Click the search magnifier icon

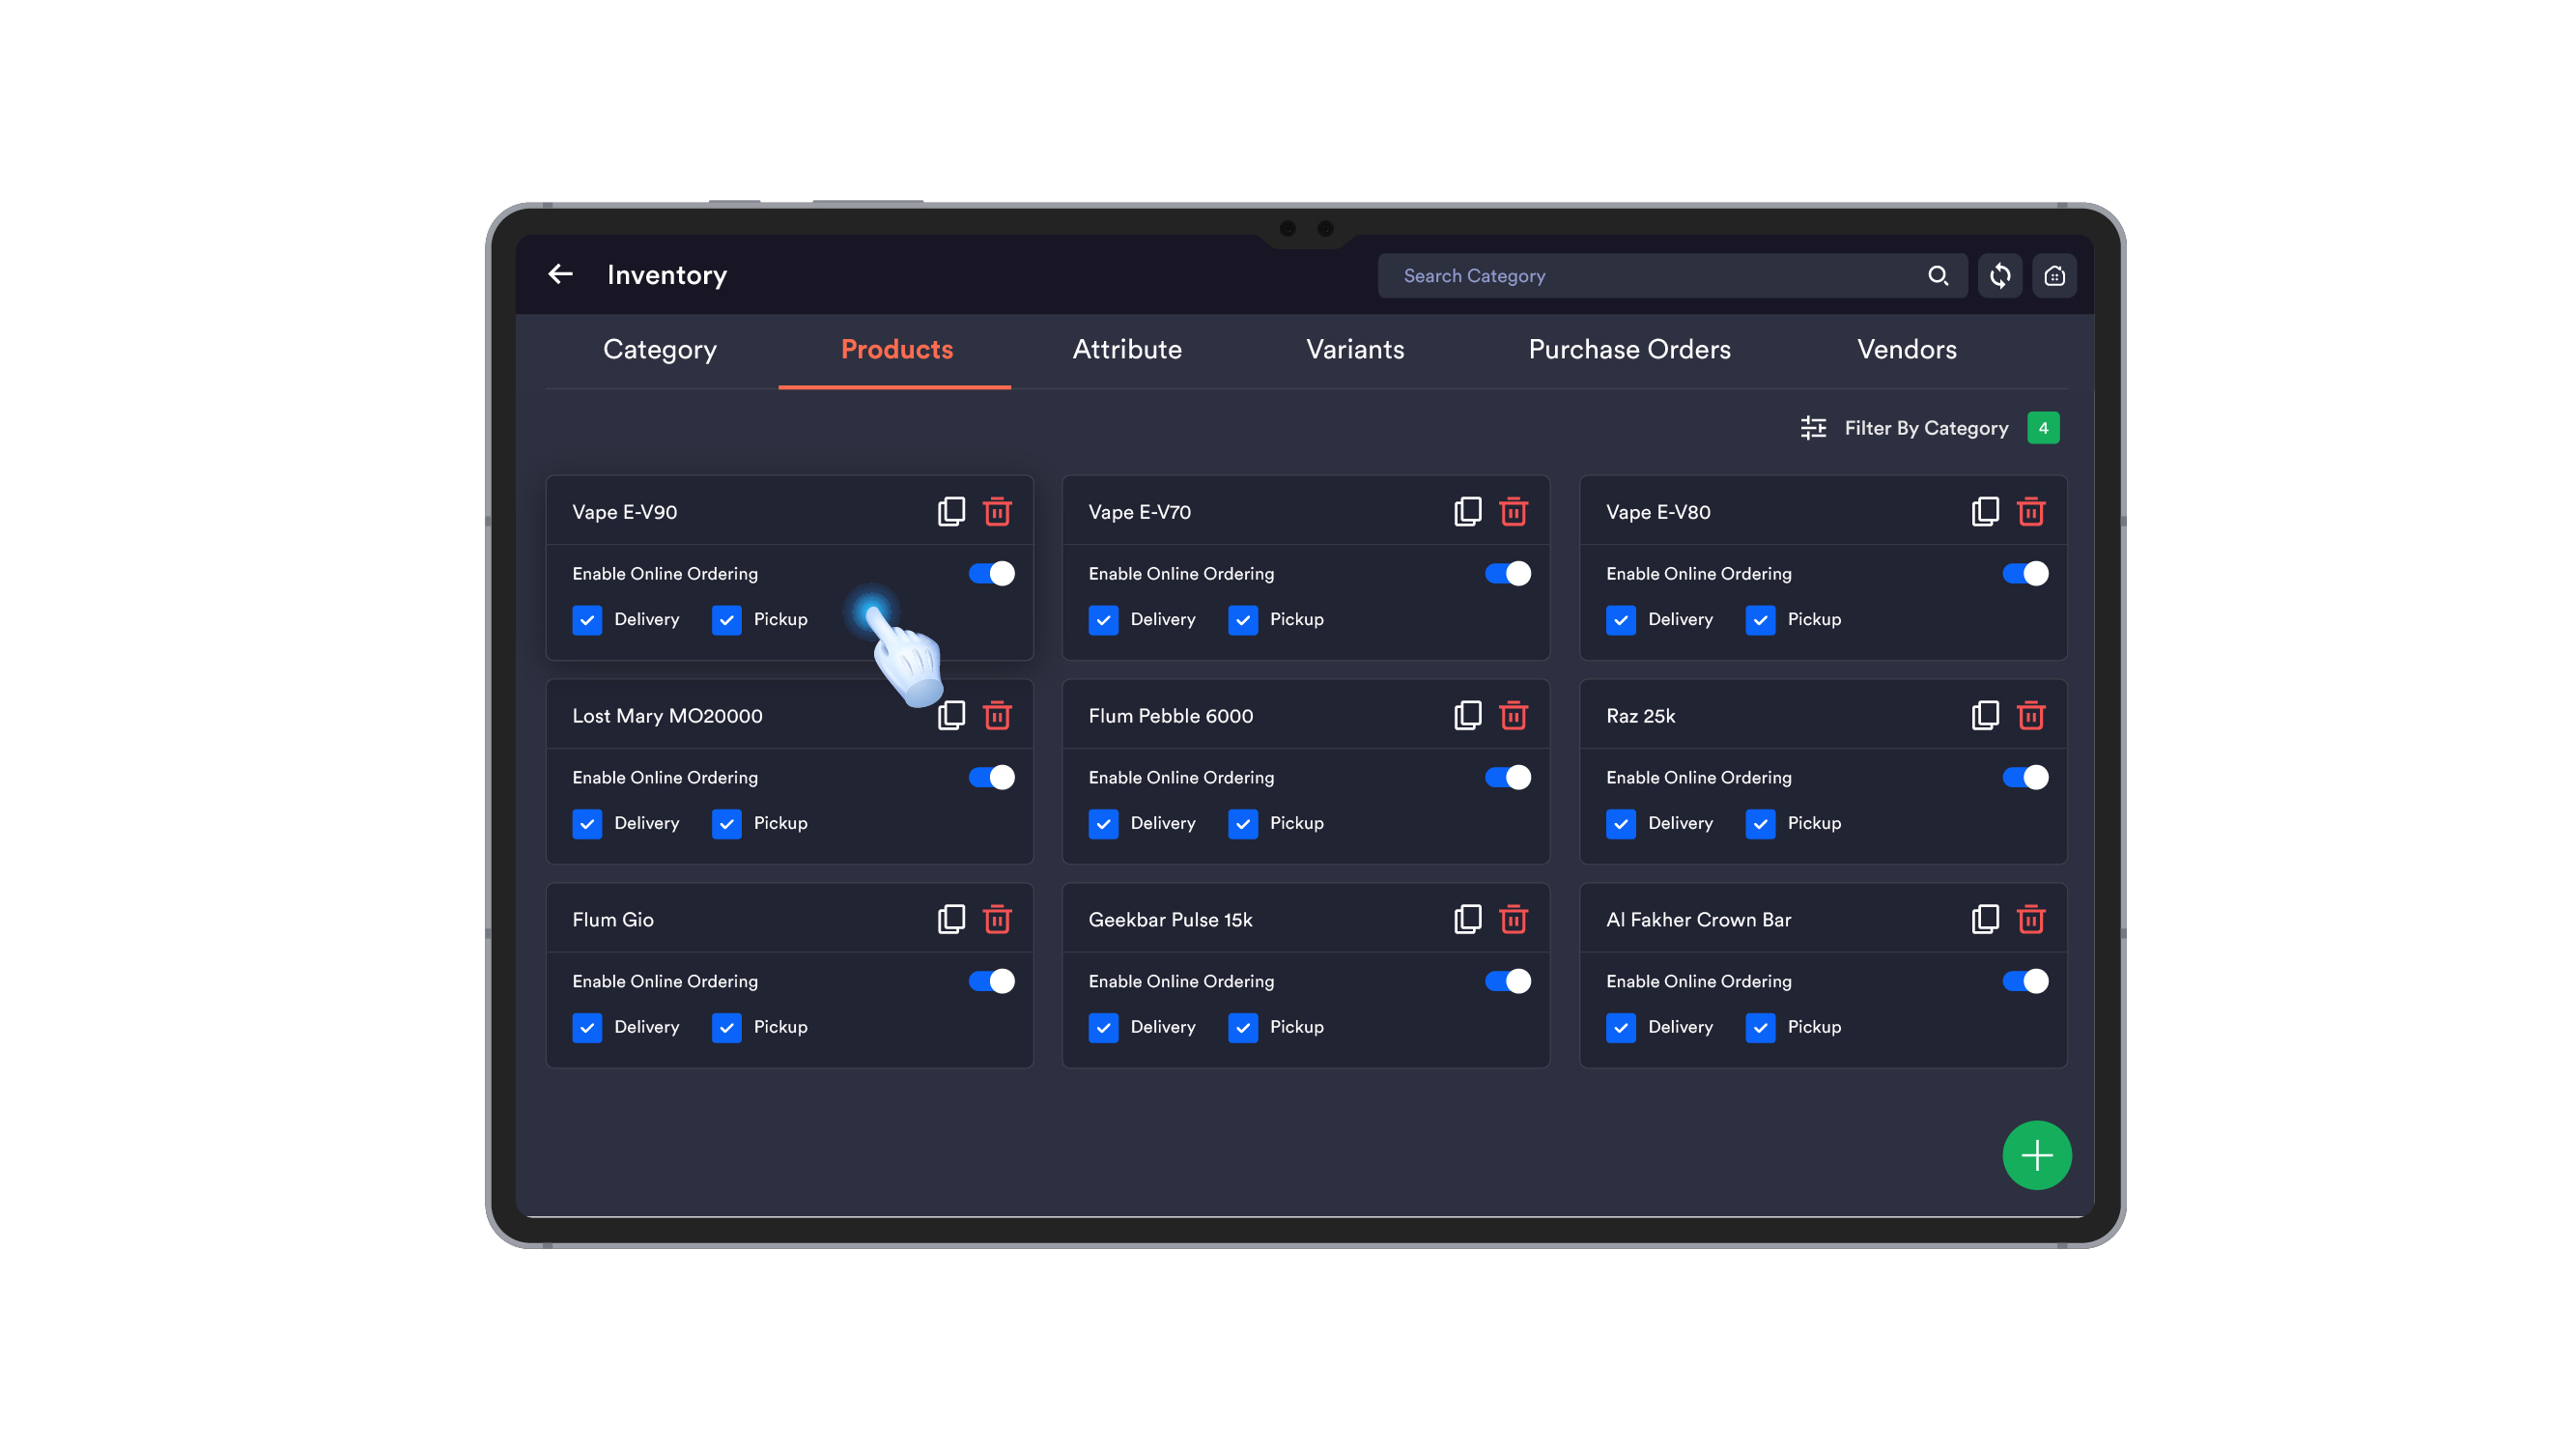click(1937, 275)
